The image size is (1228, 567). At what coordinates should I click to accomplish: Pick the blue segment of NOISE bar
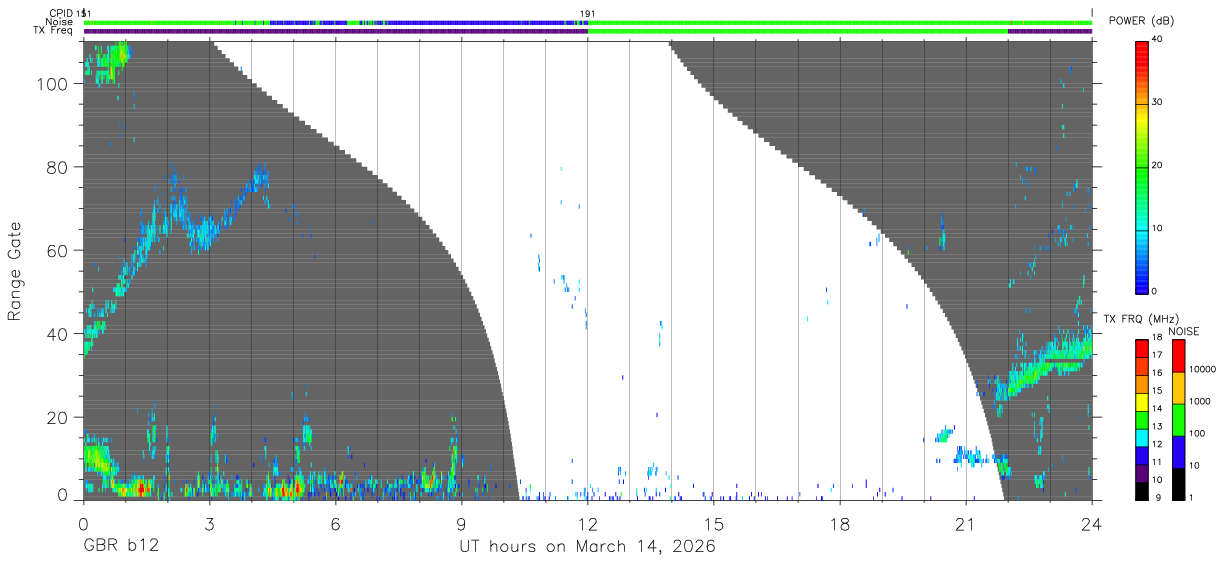point(1178,452)
